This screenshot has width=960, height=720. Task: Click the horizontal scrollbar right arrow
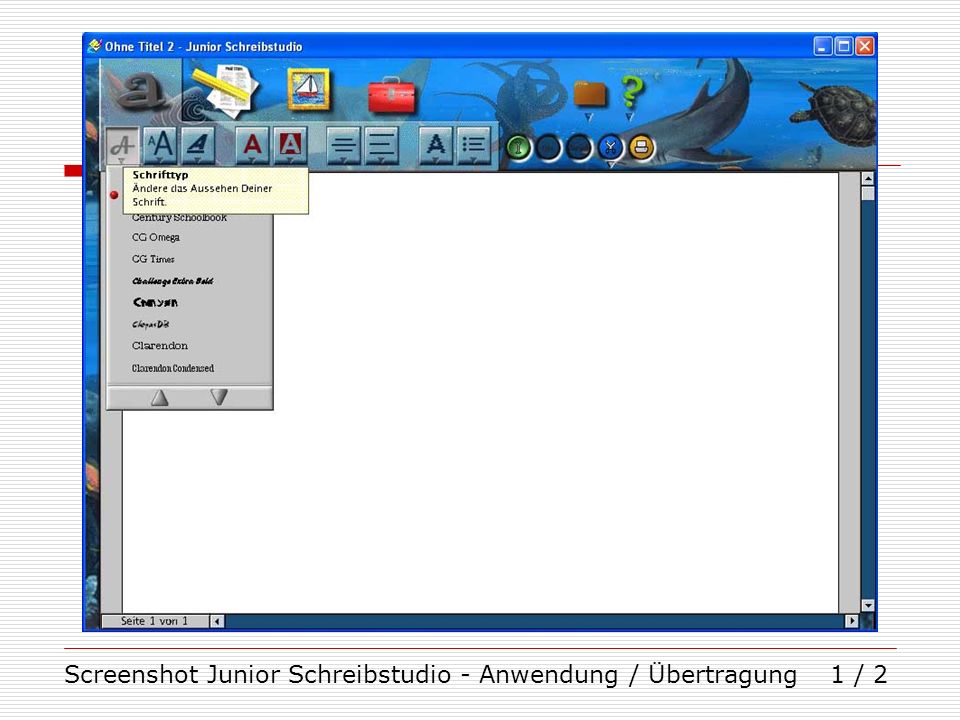tap(851, 621)
